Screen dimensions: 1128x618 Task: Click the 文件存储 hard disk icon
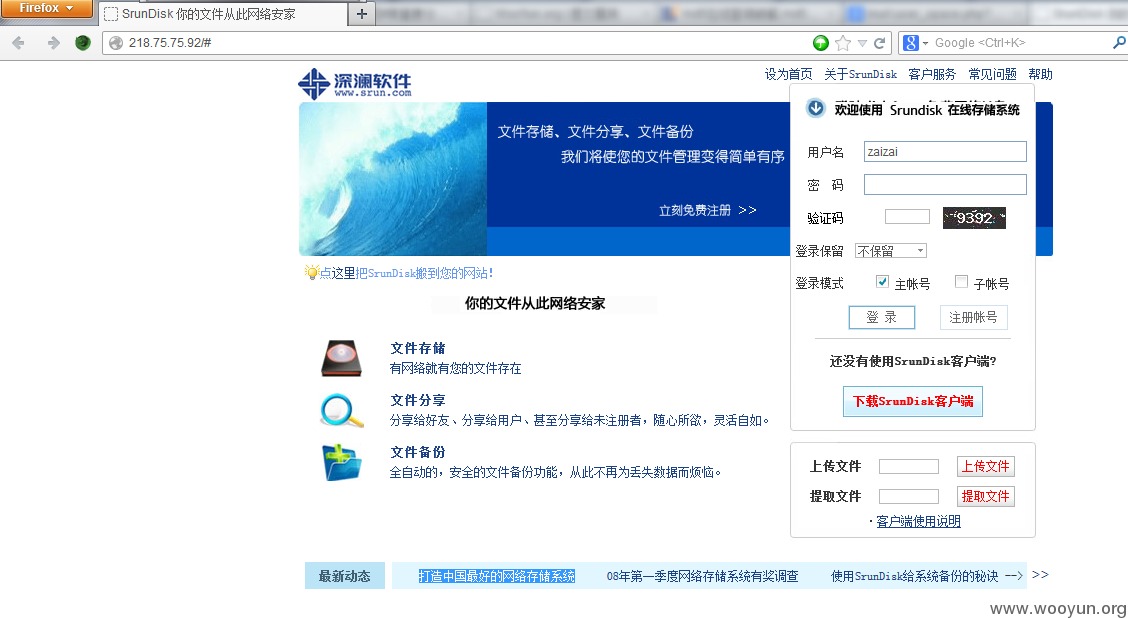341,358
